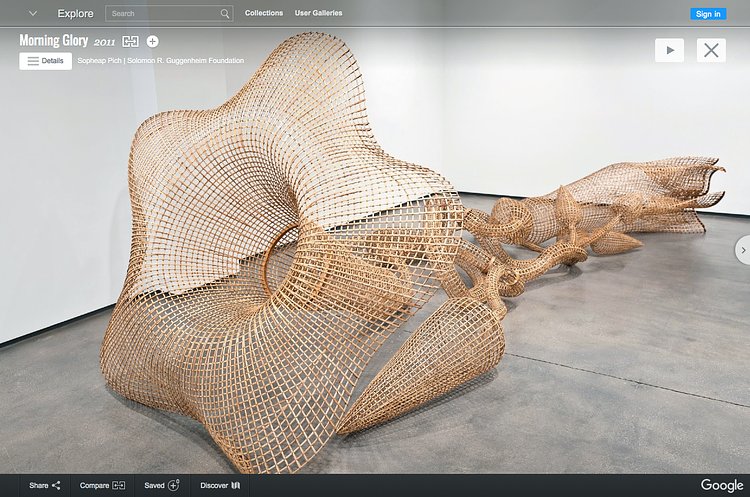Click the Google logo
Image resolution: width=750 pixels, height=497 pixels.
pyautogui.click(x=721, y=485)
